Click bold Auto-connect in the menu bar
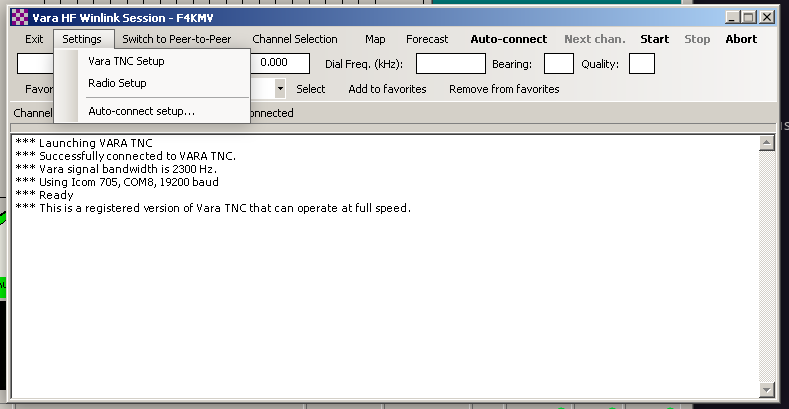The image size is (789, 409). 508,39
